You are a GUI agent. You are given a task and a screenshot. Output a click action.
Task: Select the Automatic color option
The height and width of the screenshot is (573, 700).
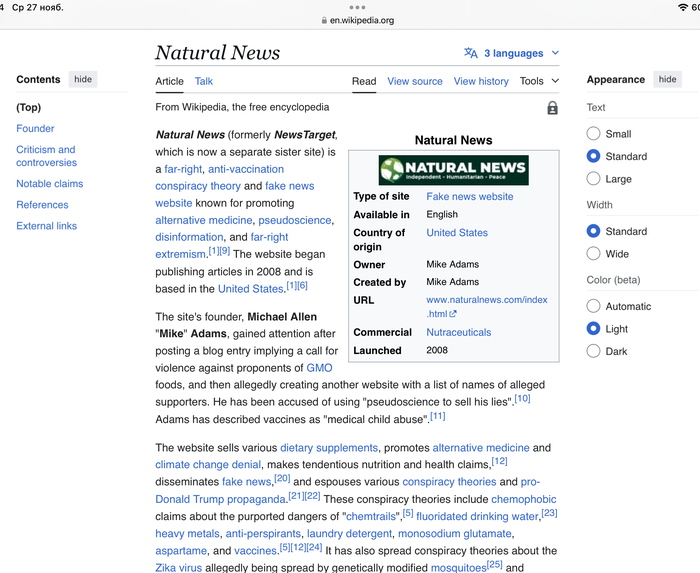594,306
